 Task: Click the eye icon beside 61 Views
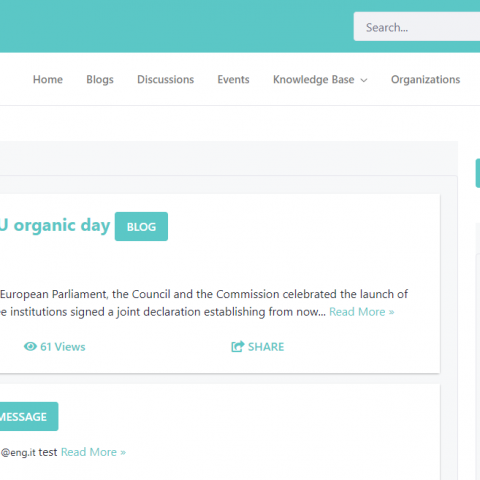tap(30, 347)
